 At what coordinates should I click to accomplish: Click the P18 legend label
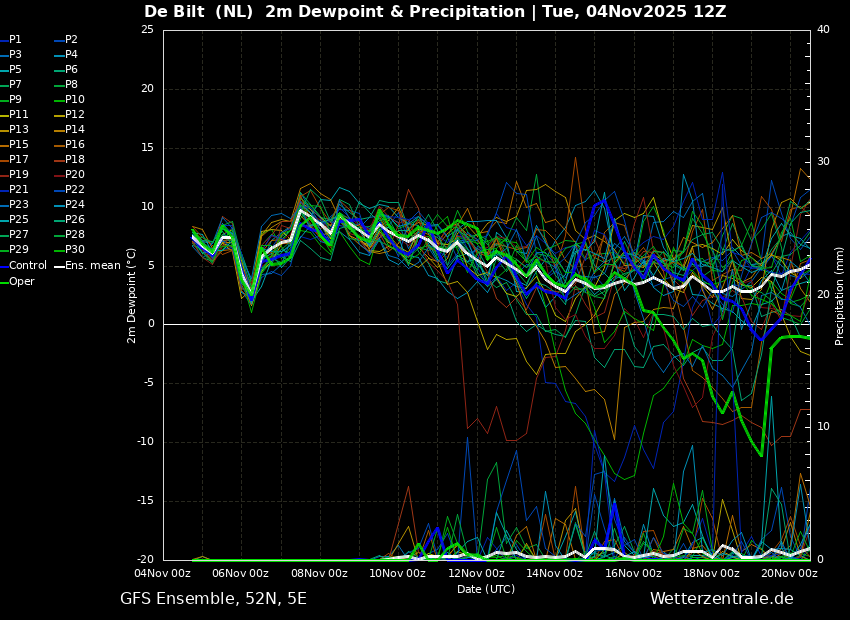(x=74, y=160)
